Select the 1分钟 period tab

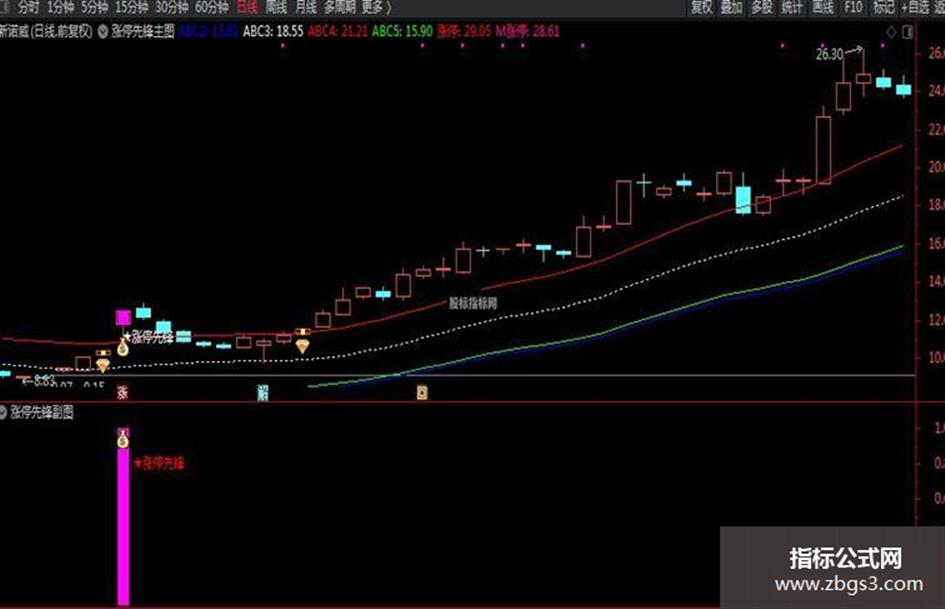(x=60, y=7)
